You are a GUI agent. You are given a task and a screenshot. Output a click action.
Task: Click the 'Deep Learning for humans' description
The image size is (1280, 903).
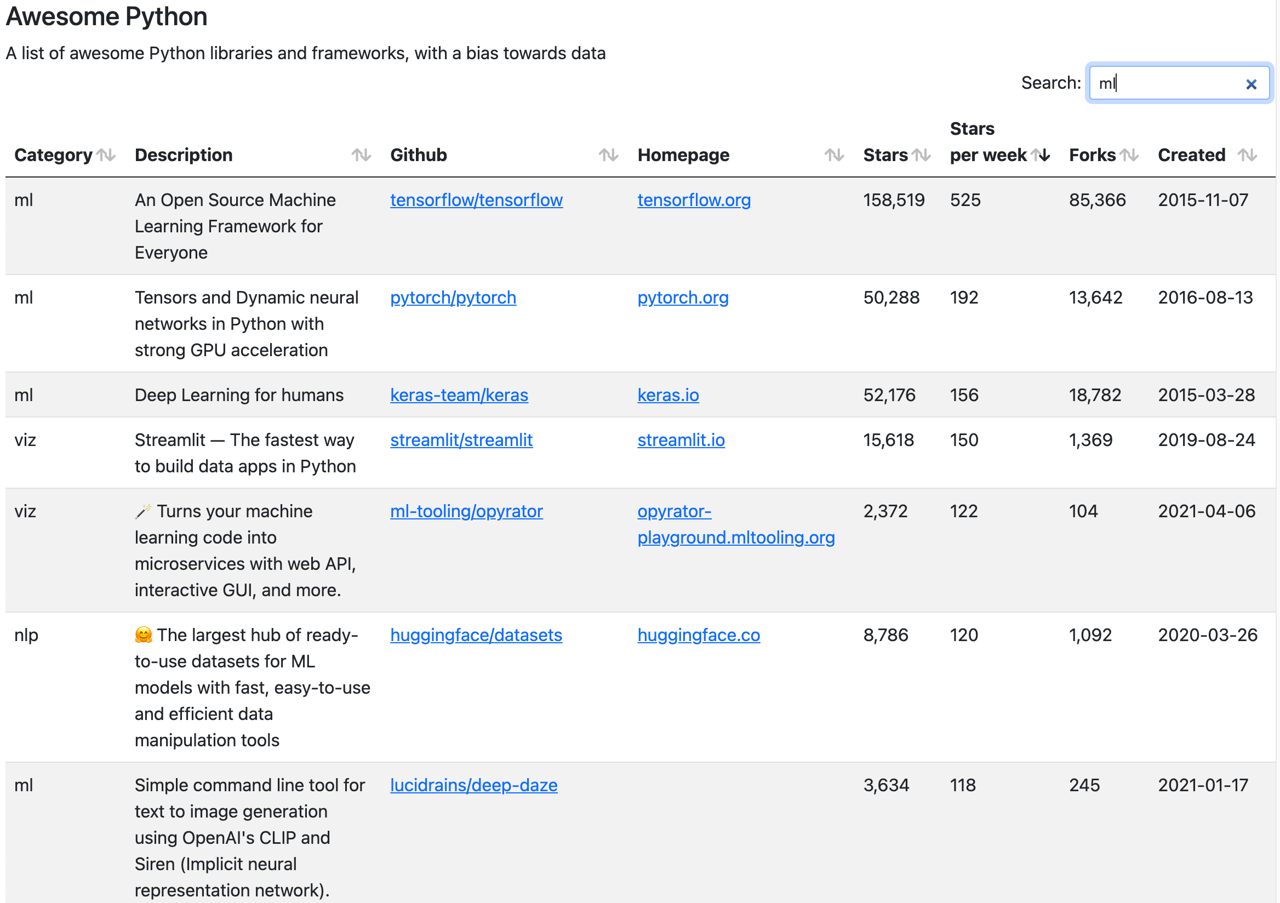239,395
